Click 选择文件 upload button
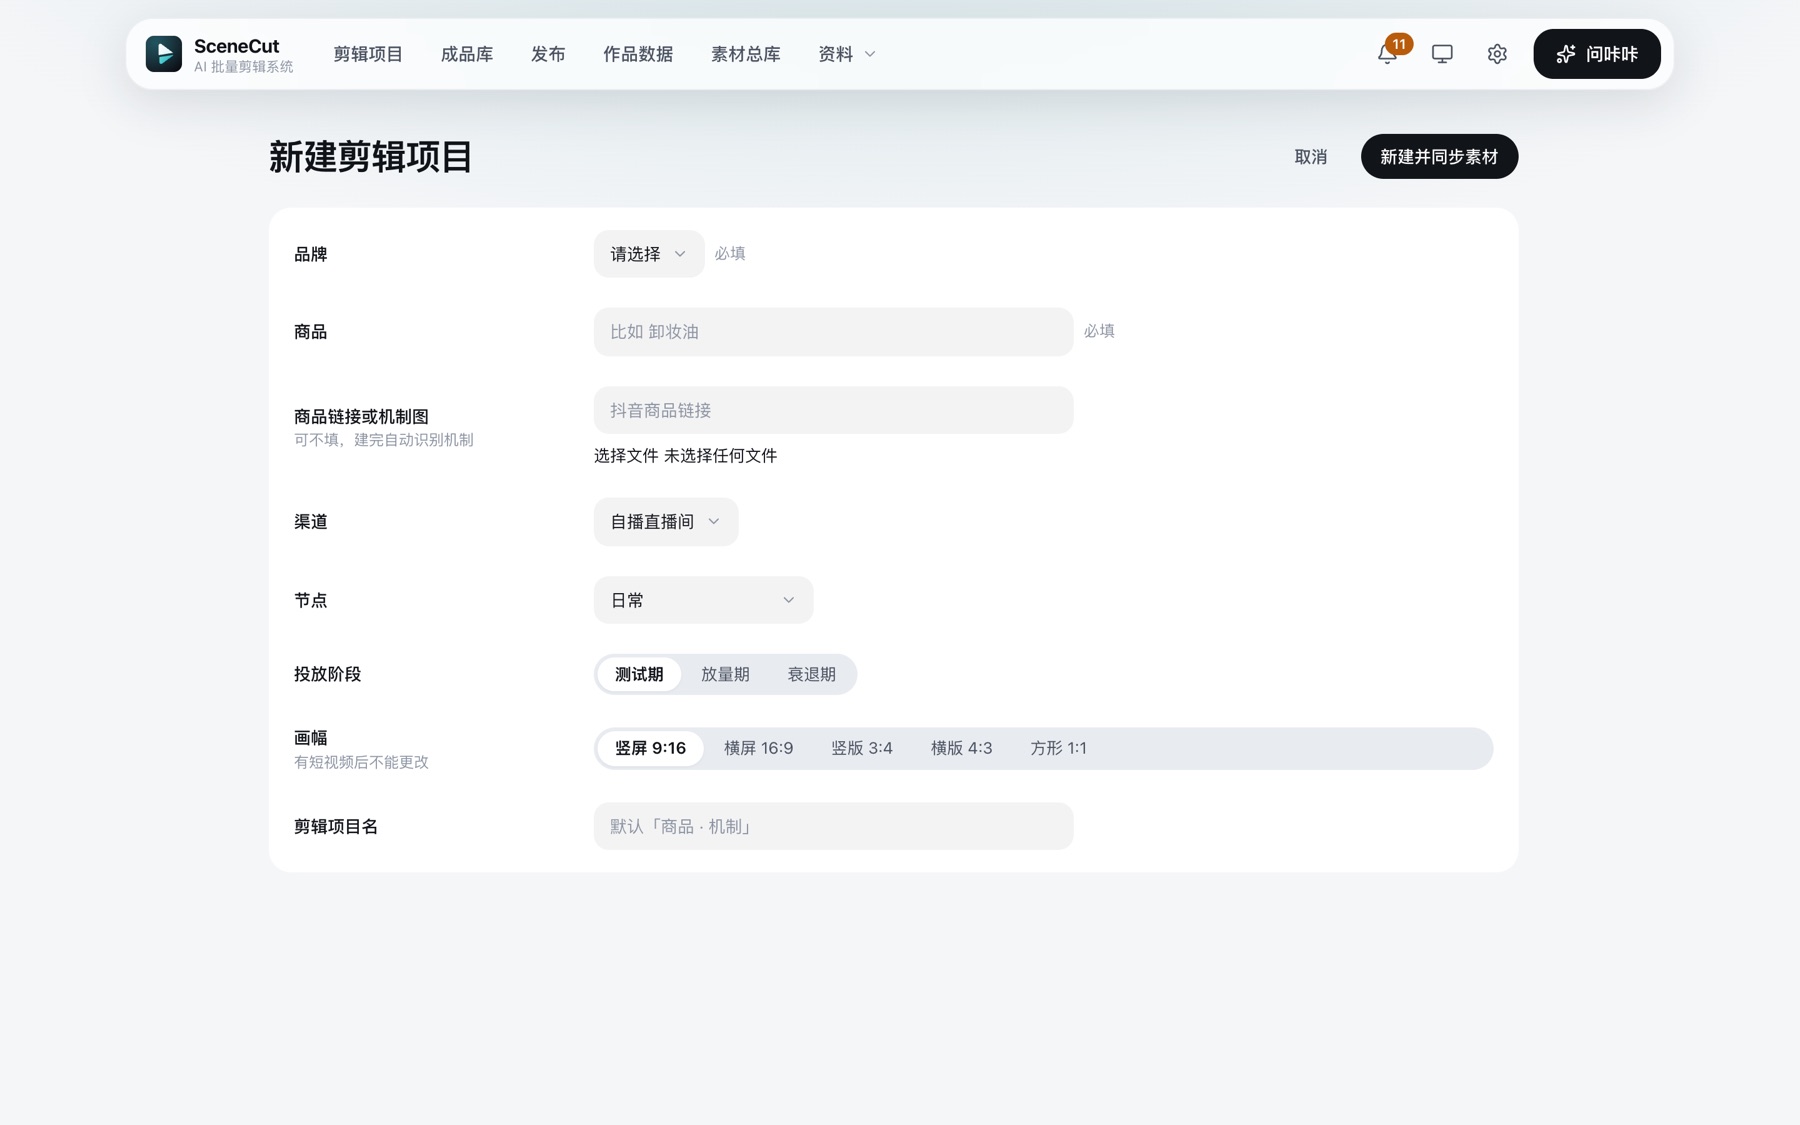1800x1125 pixels. pyautogui.click(x=626, y=456)
